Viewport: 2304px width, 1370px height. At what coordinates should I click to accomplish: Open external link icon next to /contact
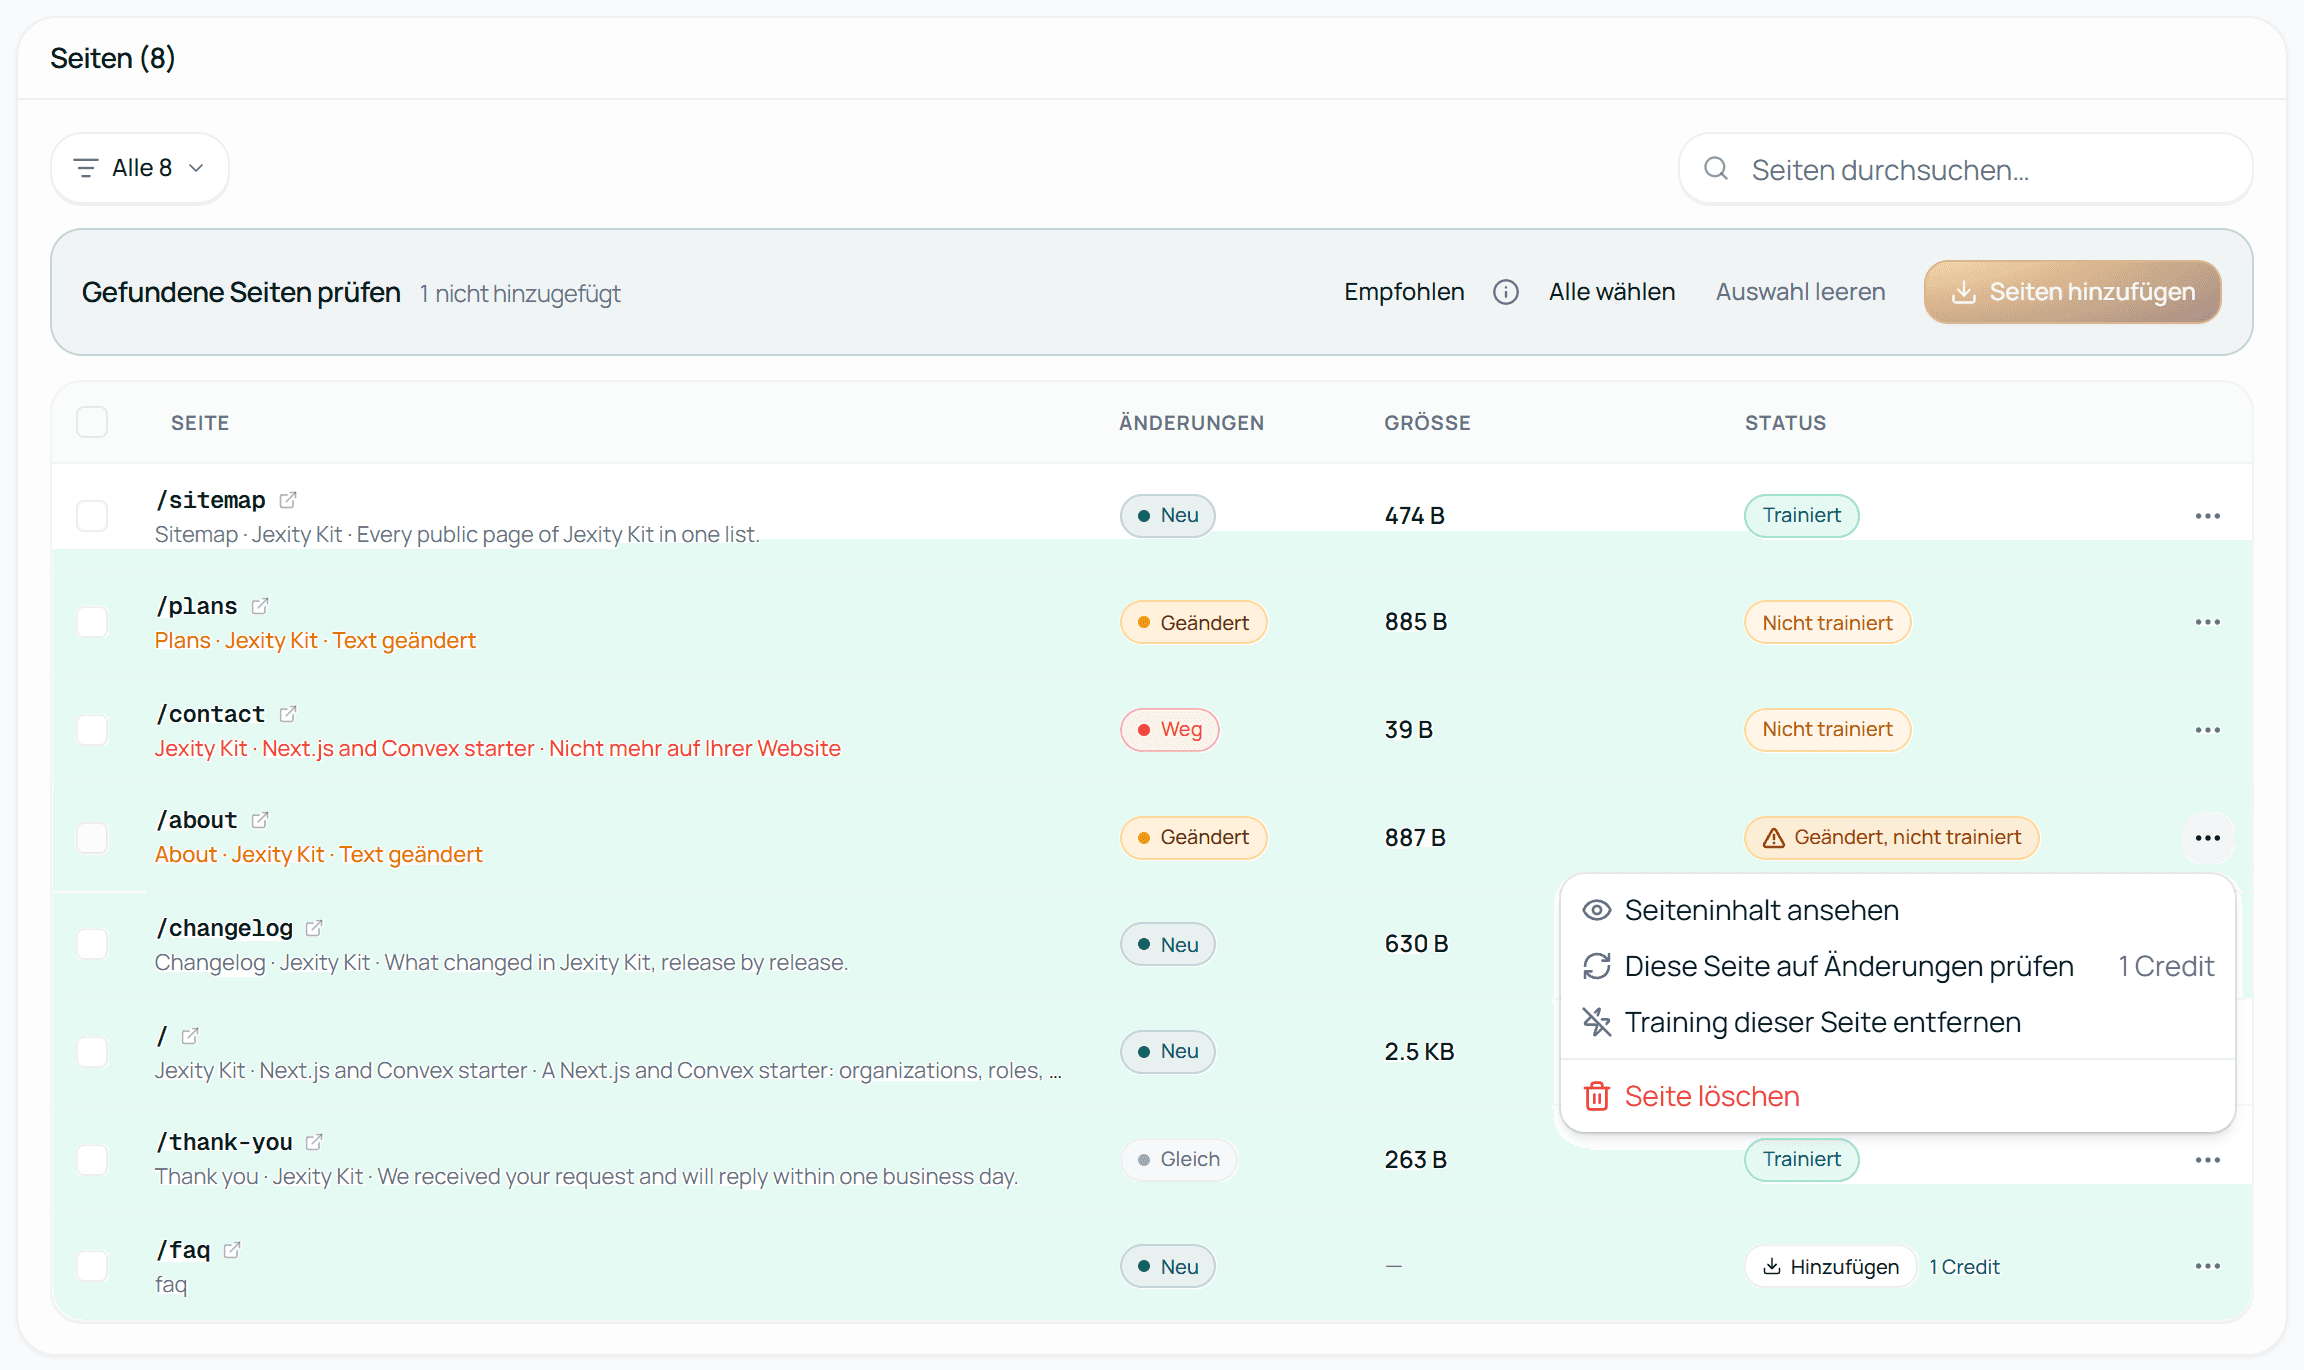[x=288, y=713]
